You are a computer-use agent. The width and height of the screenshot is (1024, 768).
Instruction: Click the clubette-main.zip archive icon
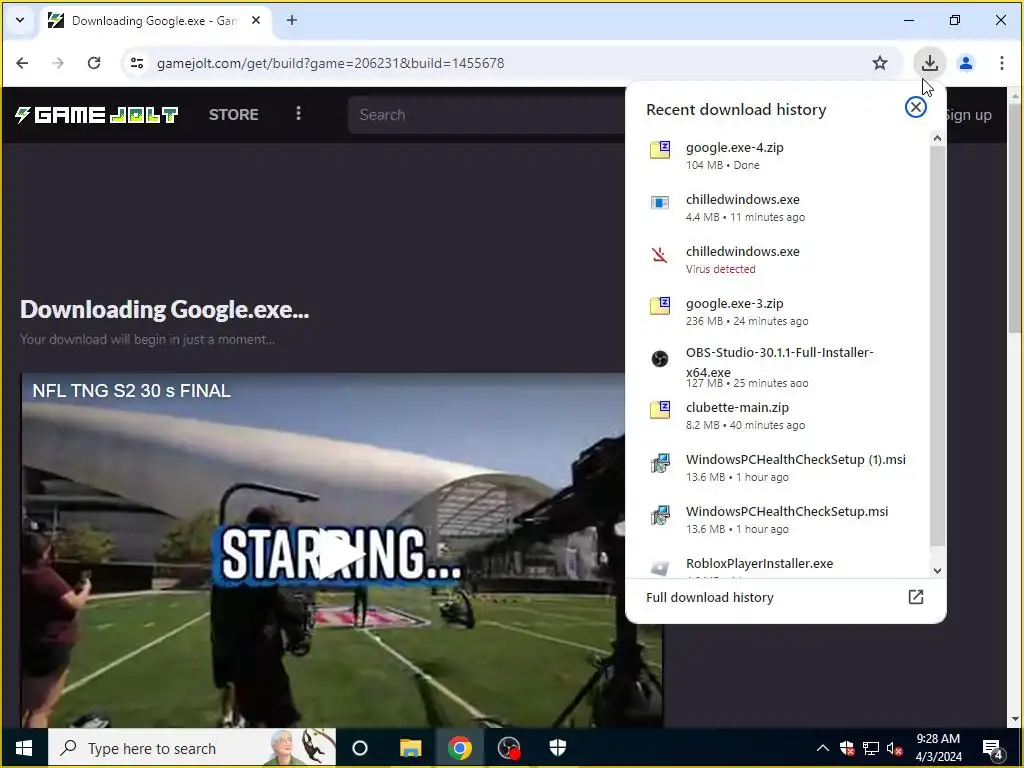[660, 409]
